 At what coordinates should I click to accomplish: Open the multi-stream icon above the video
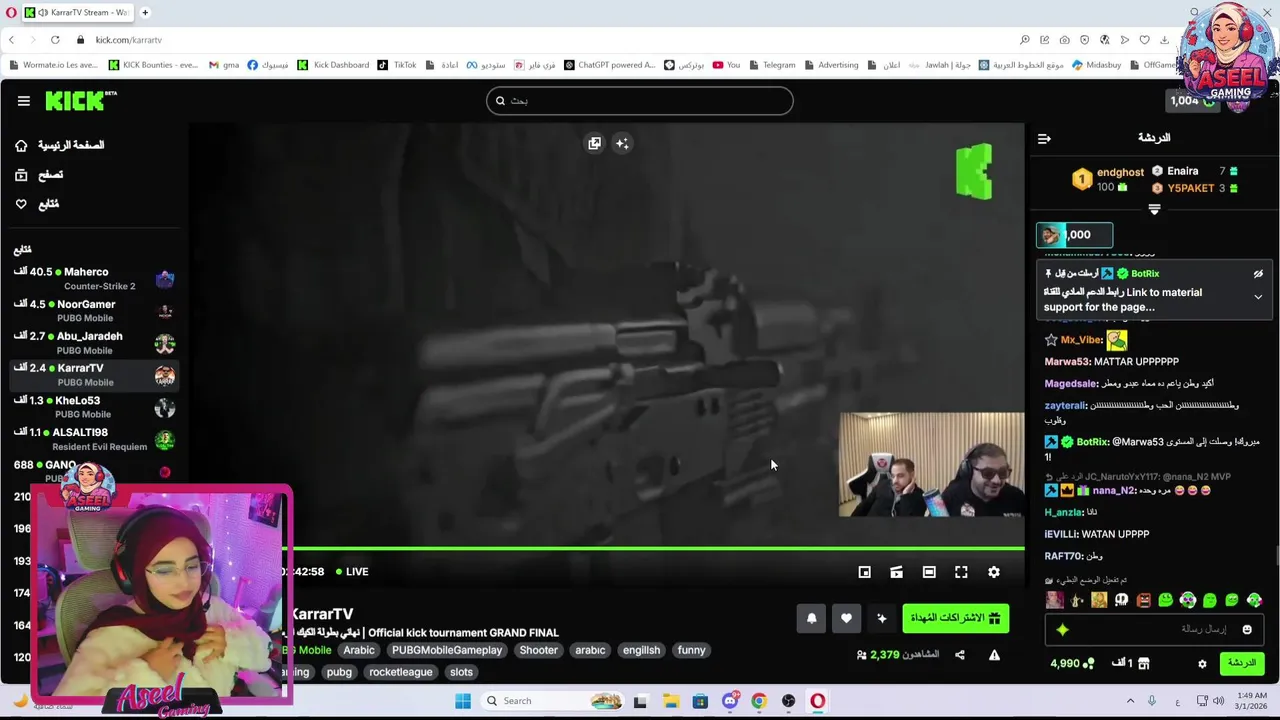pyautogui.click(x=595, y=143)
